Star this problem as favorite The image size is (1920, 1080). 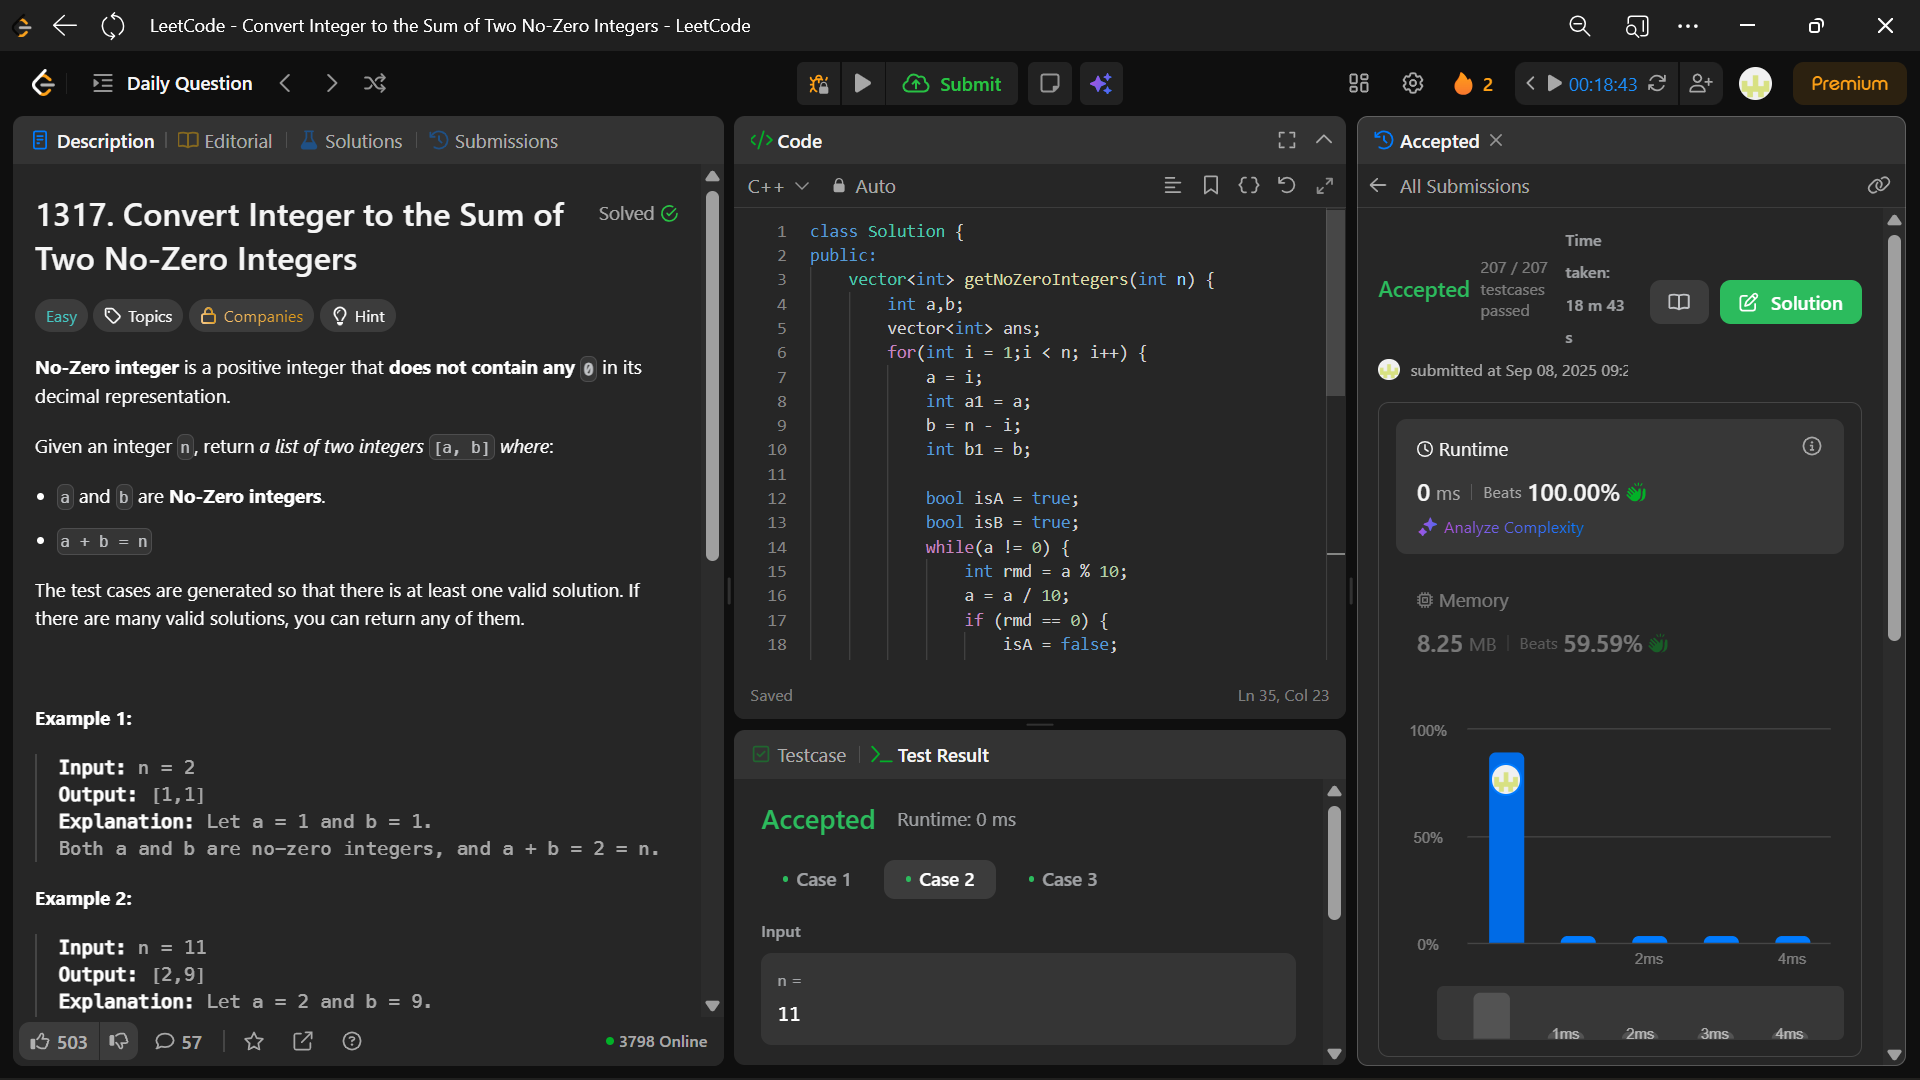254,1042
